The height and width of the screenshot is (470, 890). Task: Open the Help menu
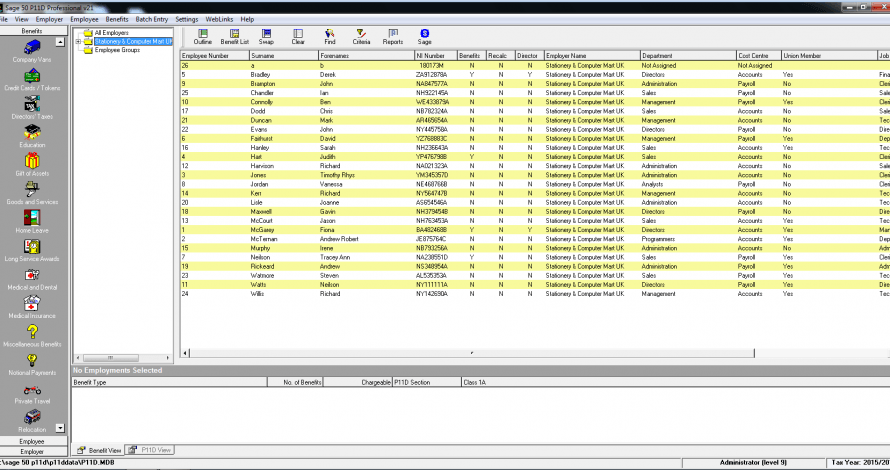pos(247,19)
